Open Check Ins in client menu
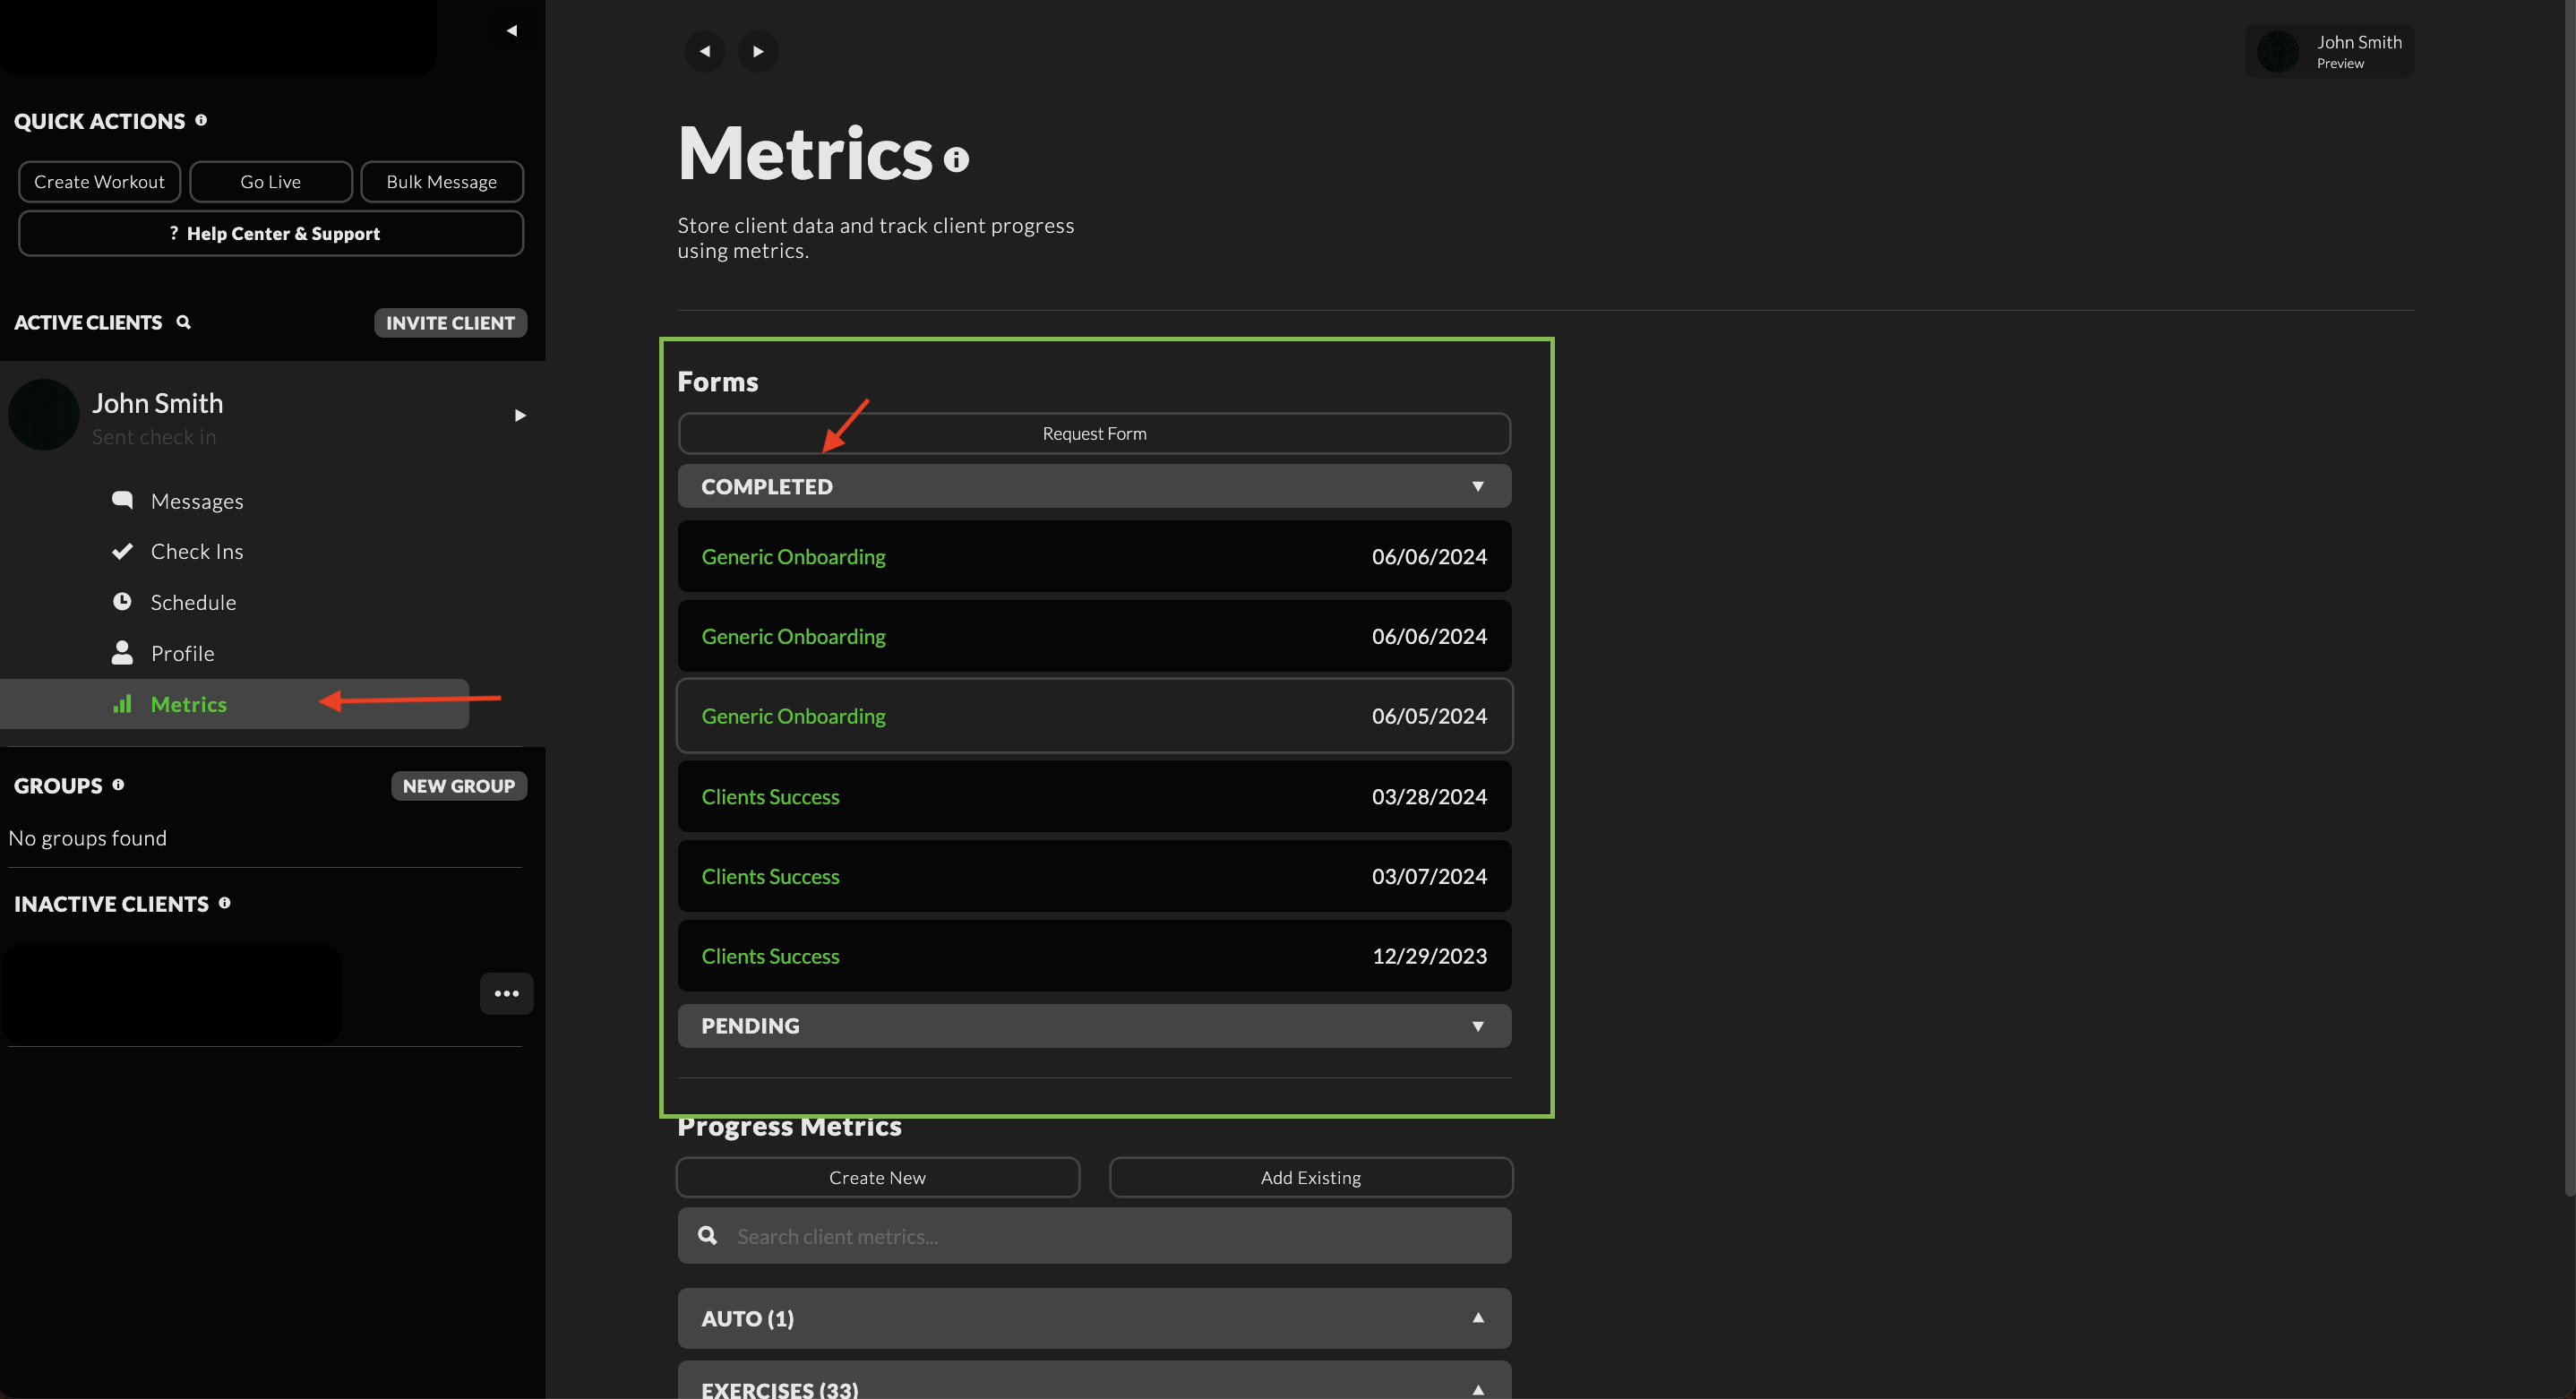The width and height of the screenshot is (2576, 1399). tap(197, 552)
